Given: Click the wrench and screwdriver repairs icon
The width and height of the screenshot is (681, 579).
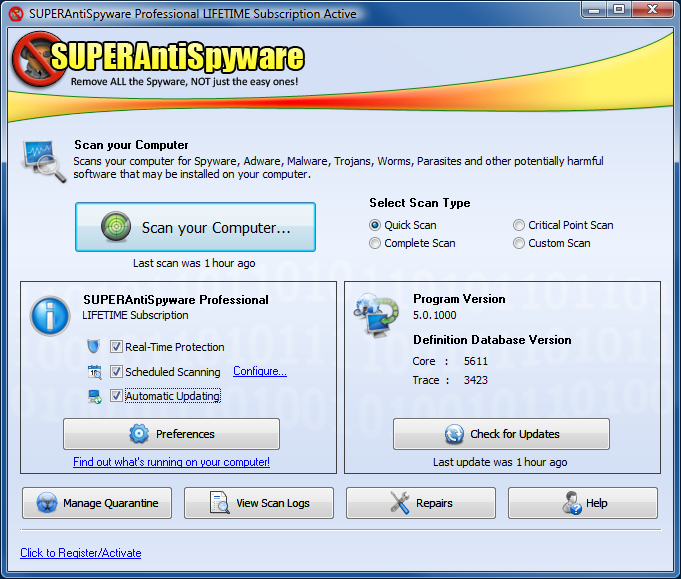Looking at the screenshot, I should (x=400, y=503).
